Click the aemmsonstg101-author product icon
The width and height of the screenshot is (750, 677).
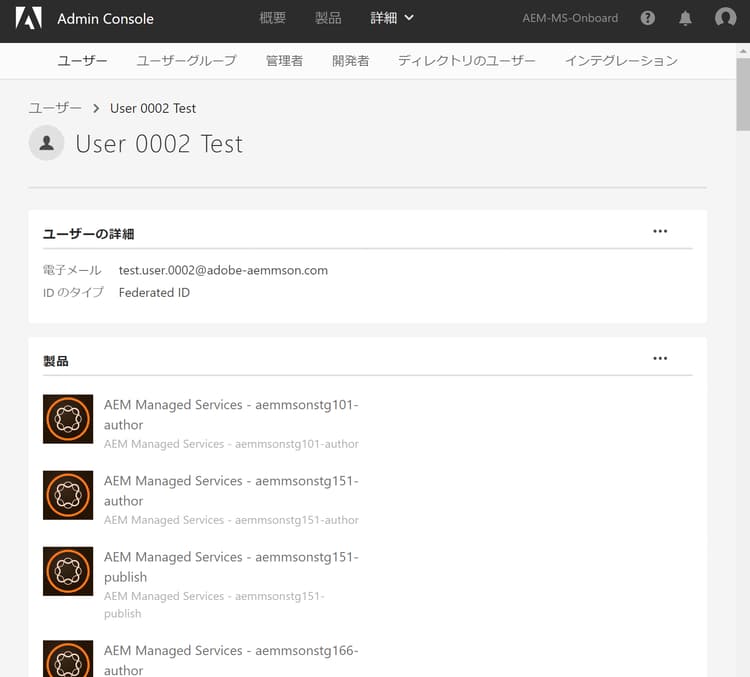pos(68,419)
